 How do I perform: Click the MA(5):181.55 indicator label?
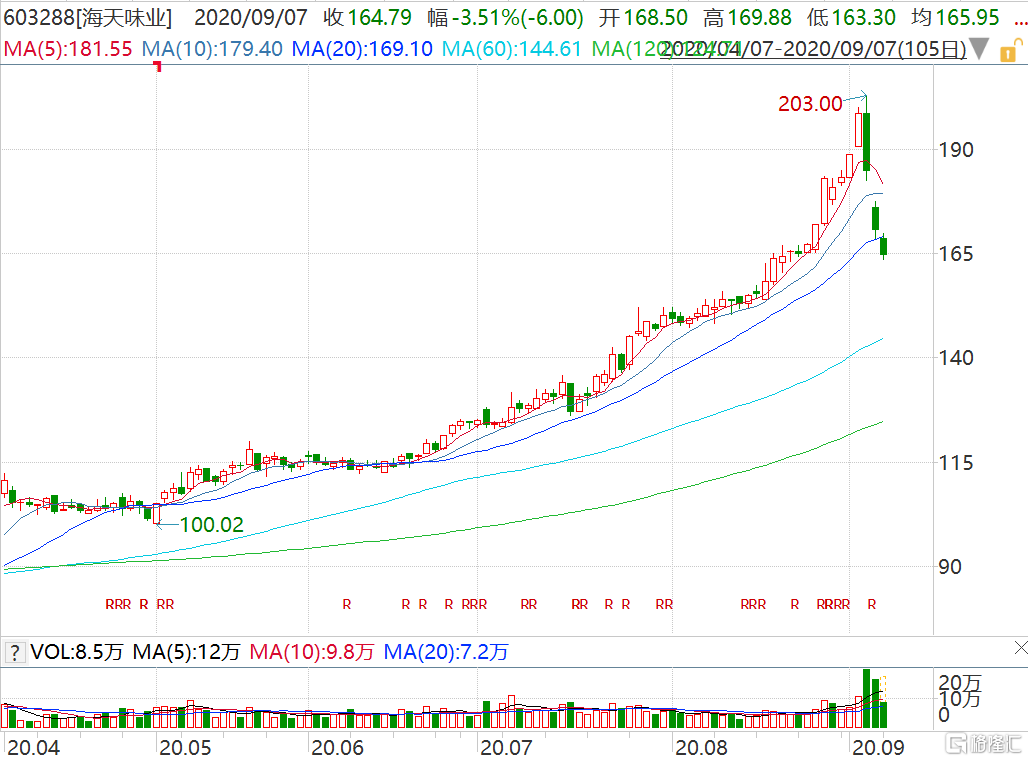coord(68,49)
